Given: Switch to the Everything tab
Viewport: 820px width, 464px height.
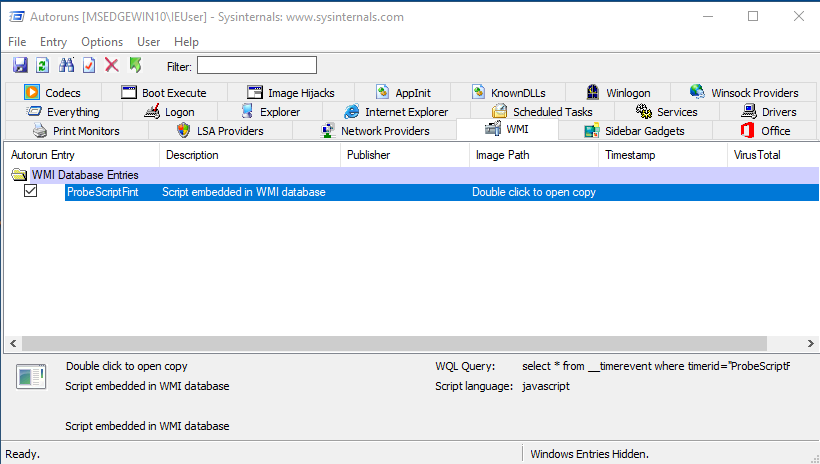Looking at the screenshot, I should tap(63, 112).
